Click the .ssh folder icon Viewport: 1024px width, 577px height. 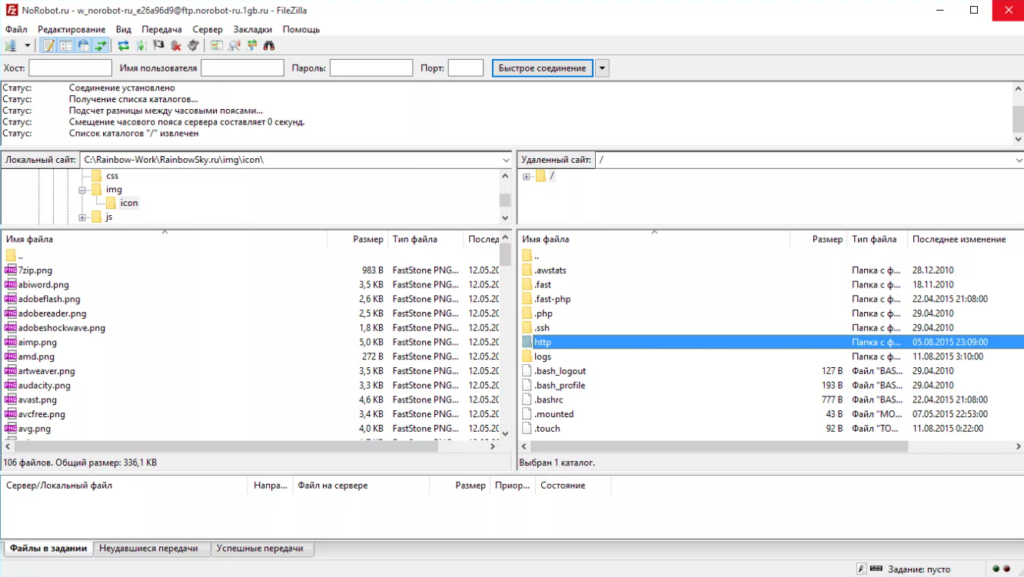coord(527,328)
